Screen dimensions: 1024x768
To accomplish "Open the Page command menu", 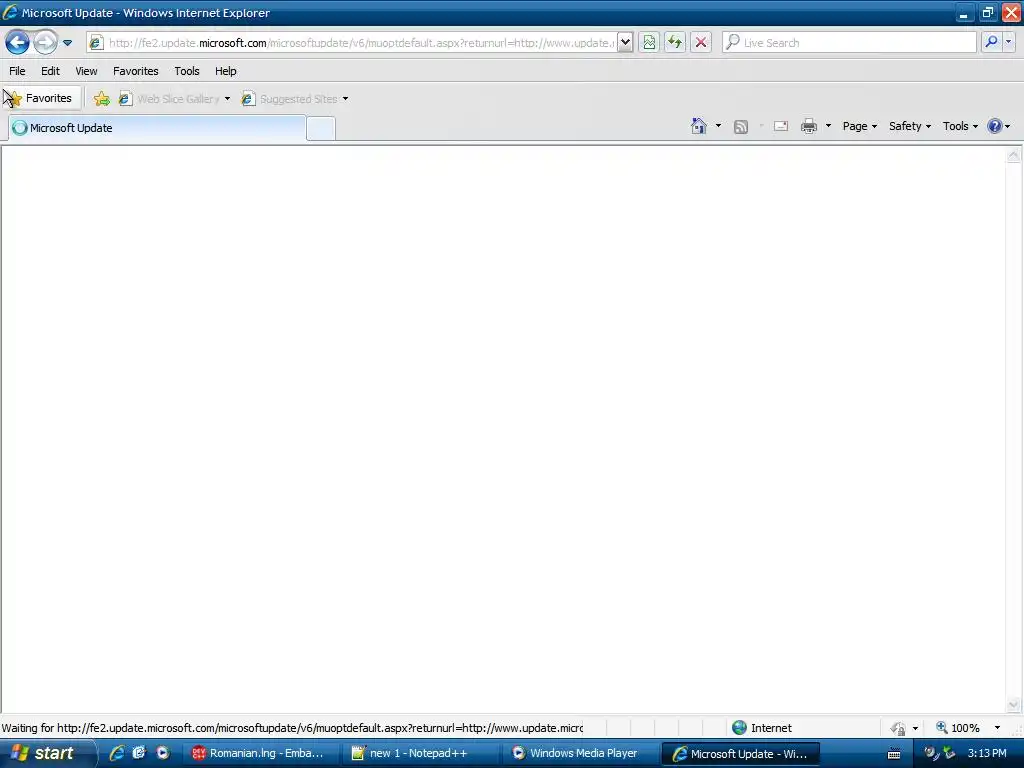I will (x=859, y=126).
